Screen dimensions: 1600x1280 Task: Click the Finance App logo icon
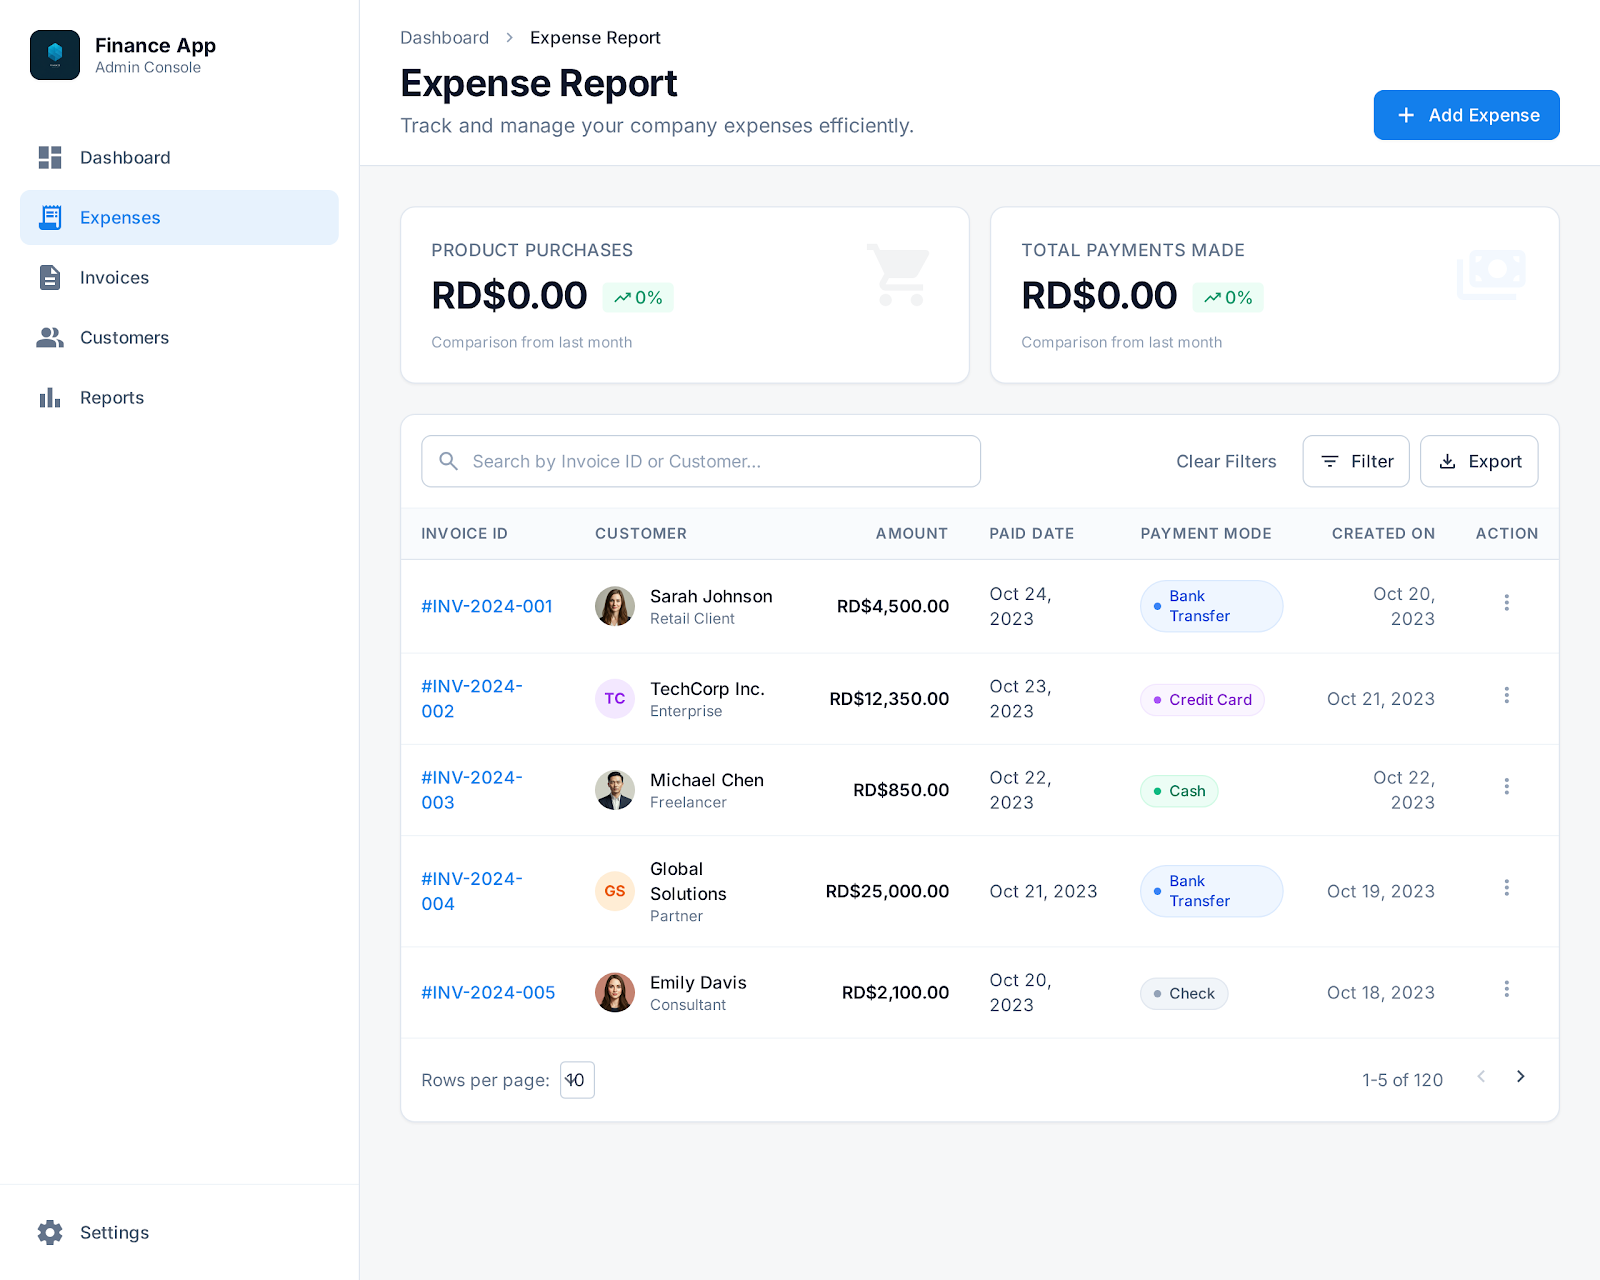pos(55,55)
